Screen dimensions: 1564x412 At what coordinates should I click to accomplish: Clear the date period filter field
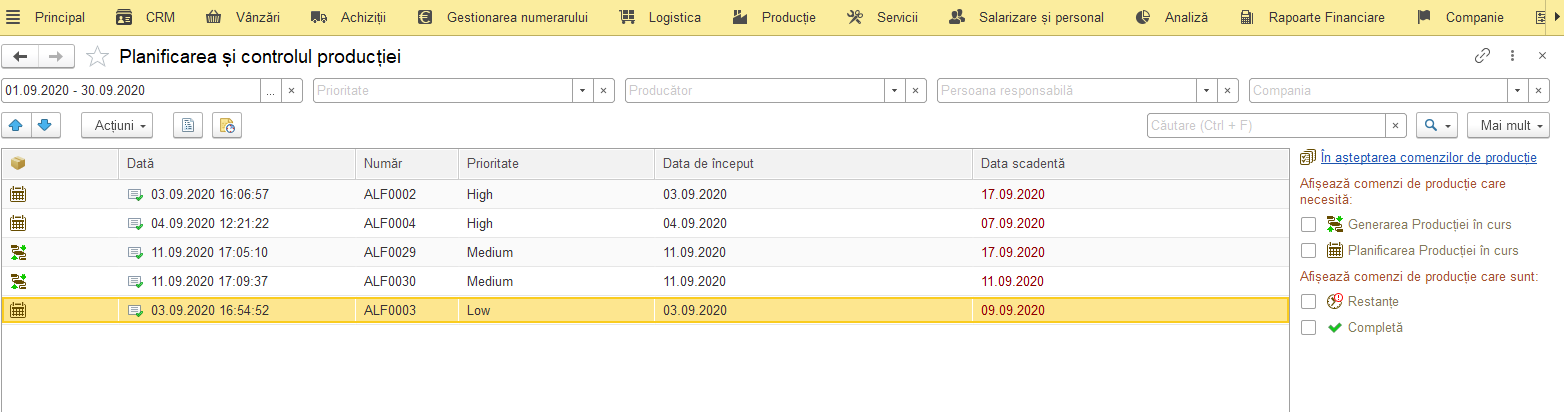click(x=292, y=90)
